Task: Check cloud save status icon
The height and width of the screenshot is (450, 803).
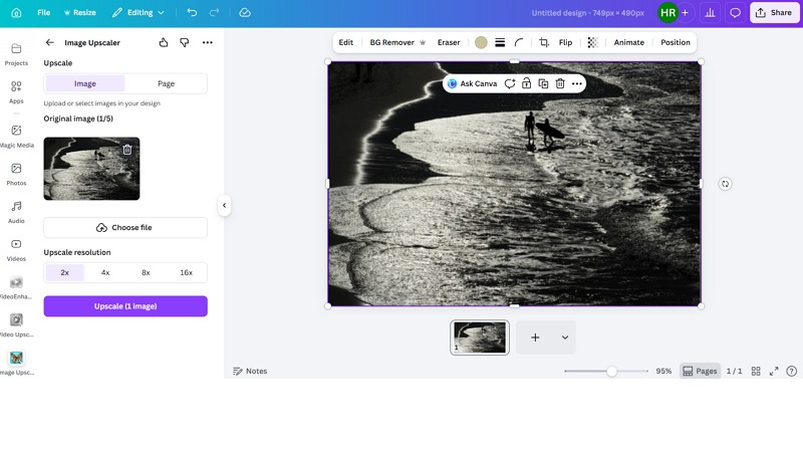Action: pos(245,13)
